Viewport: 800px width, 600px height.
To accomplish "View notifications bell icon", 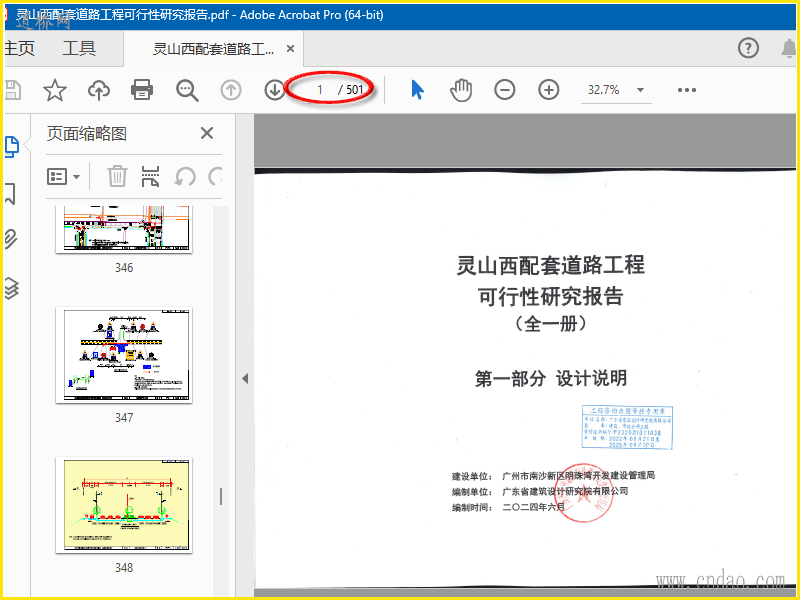I will pyautogui.click(x=789, y=48).
